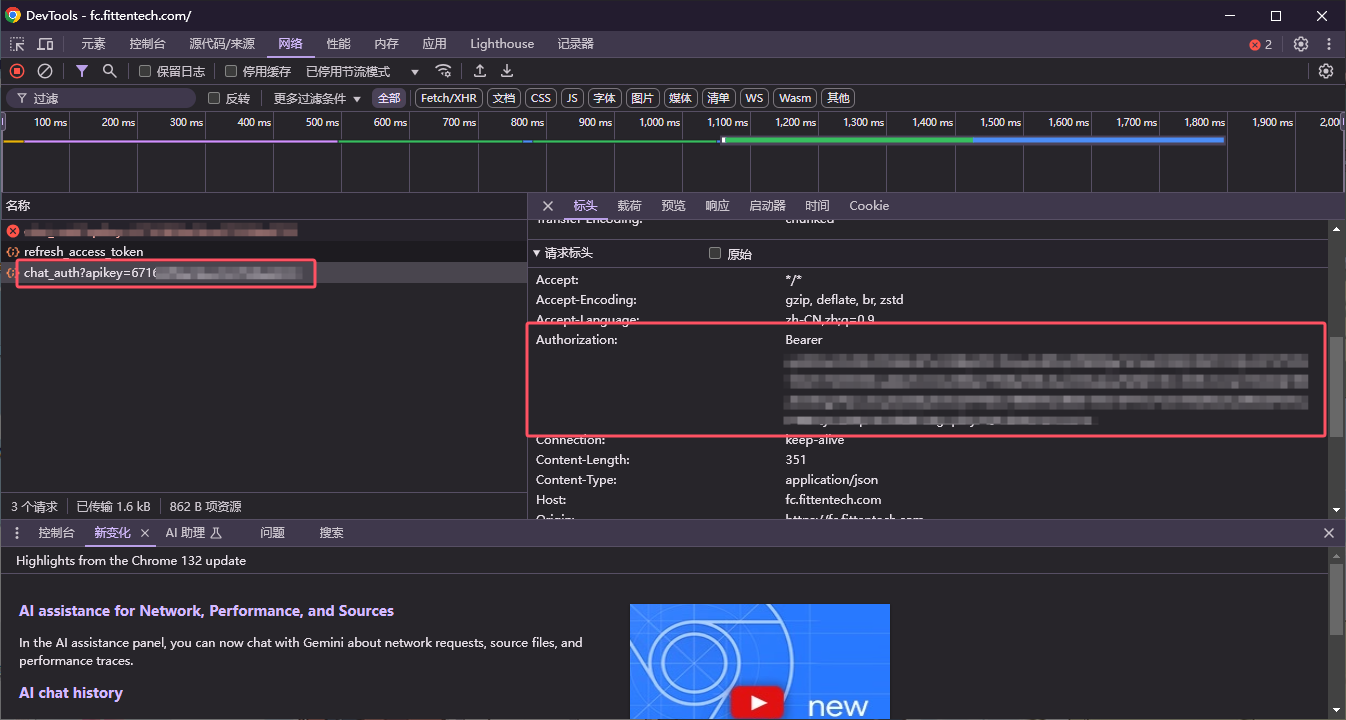Switch drawer to AI 助理 tab

click(194, 533)
